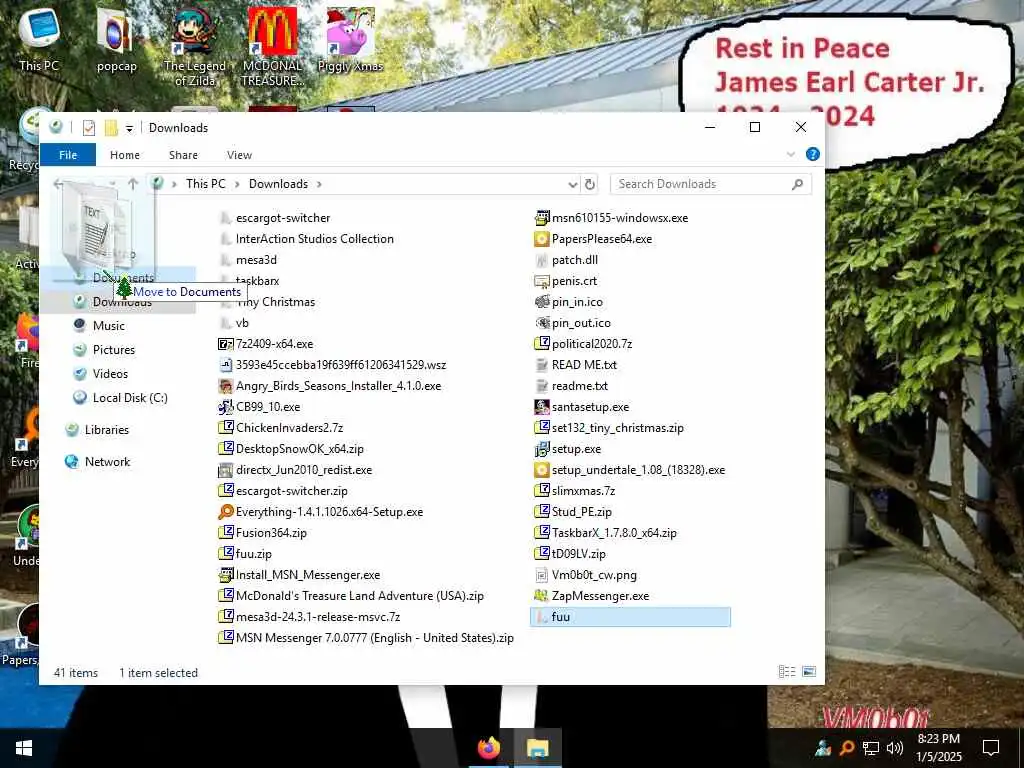This screenshot has height=768, width=1024.
Task: Switch to large icons view button
Action: 808,671
